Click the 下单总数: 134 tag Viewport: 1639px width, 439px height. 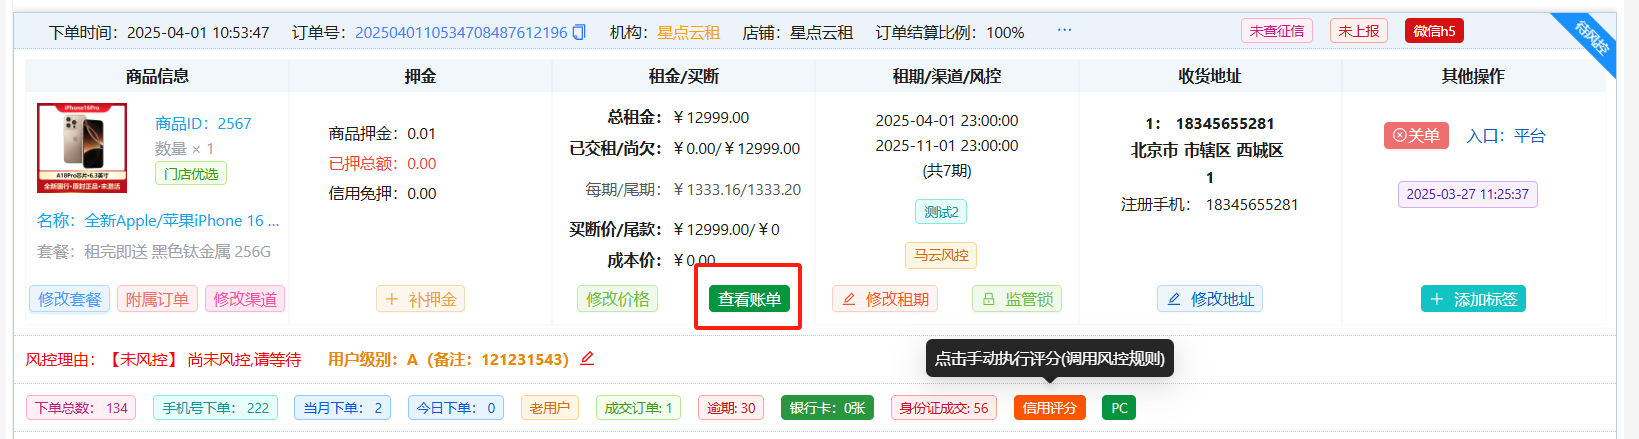coord(81,408)
